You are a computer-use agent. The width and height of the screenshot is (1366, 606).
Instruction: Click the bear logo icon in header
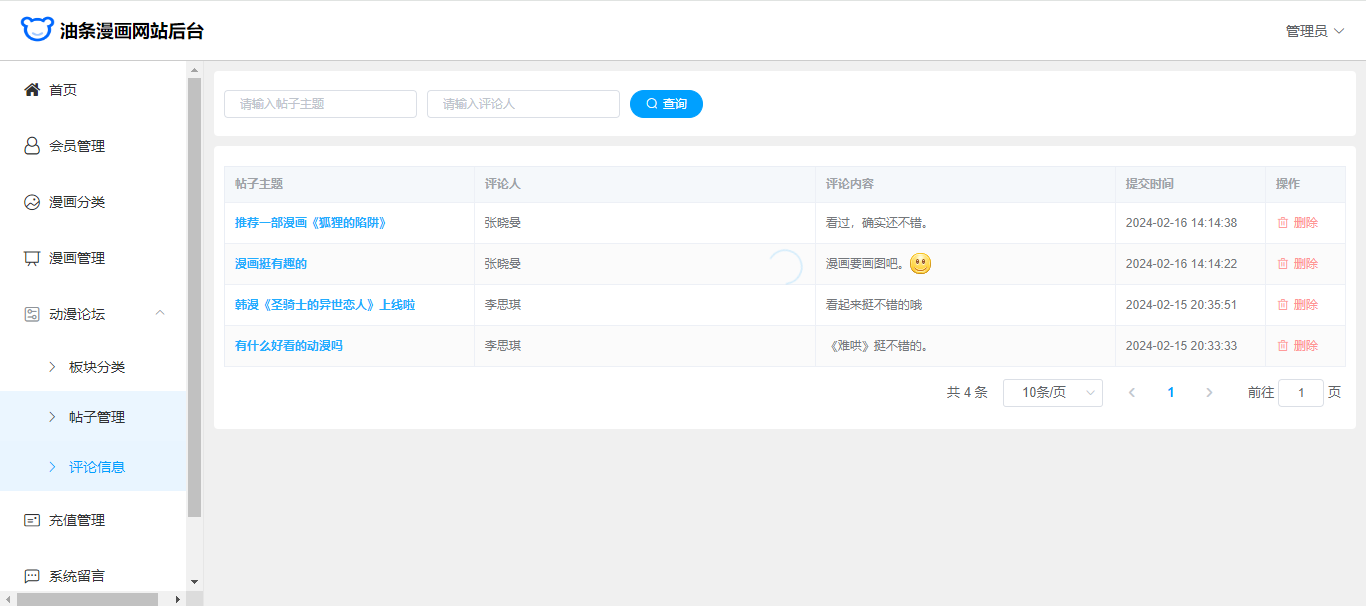37,30
